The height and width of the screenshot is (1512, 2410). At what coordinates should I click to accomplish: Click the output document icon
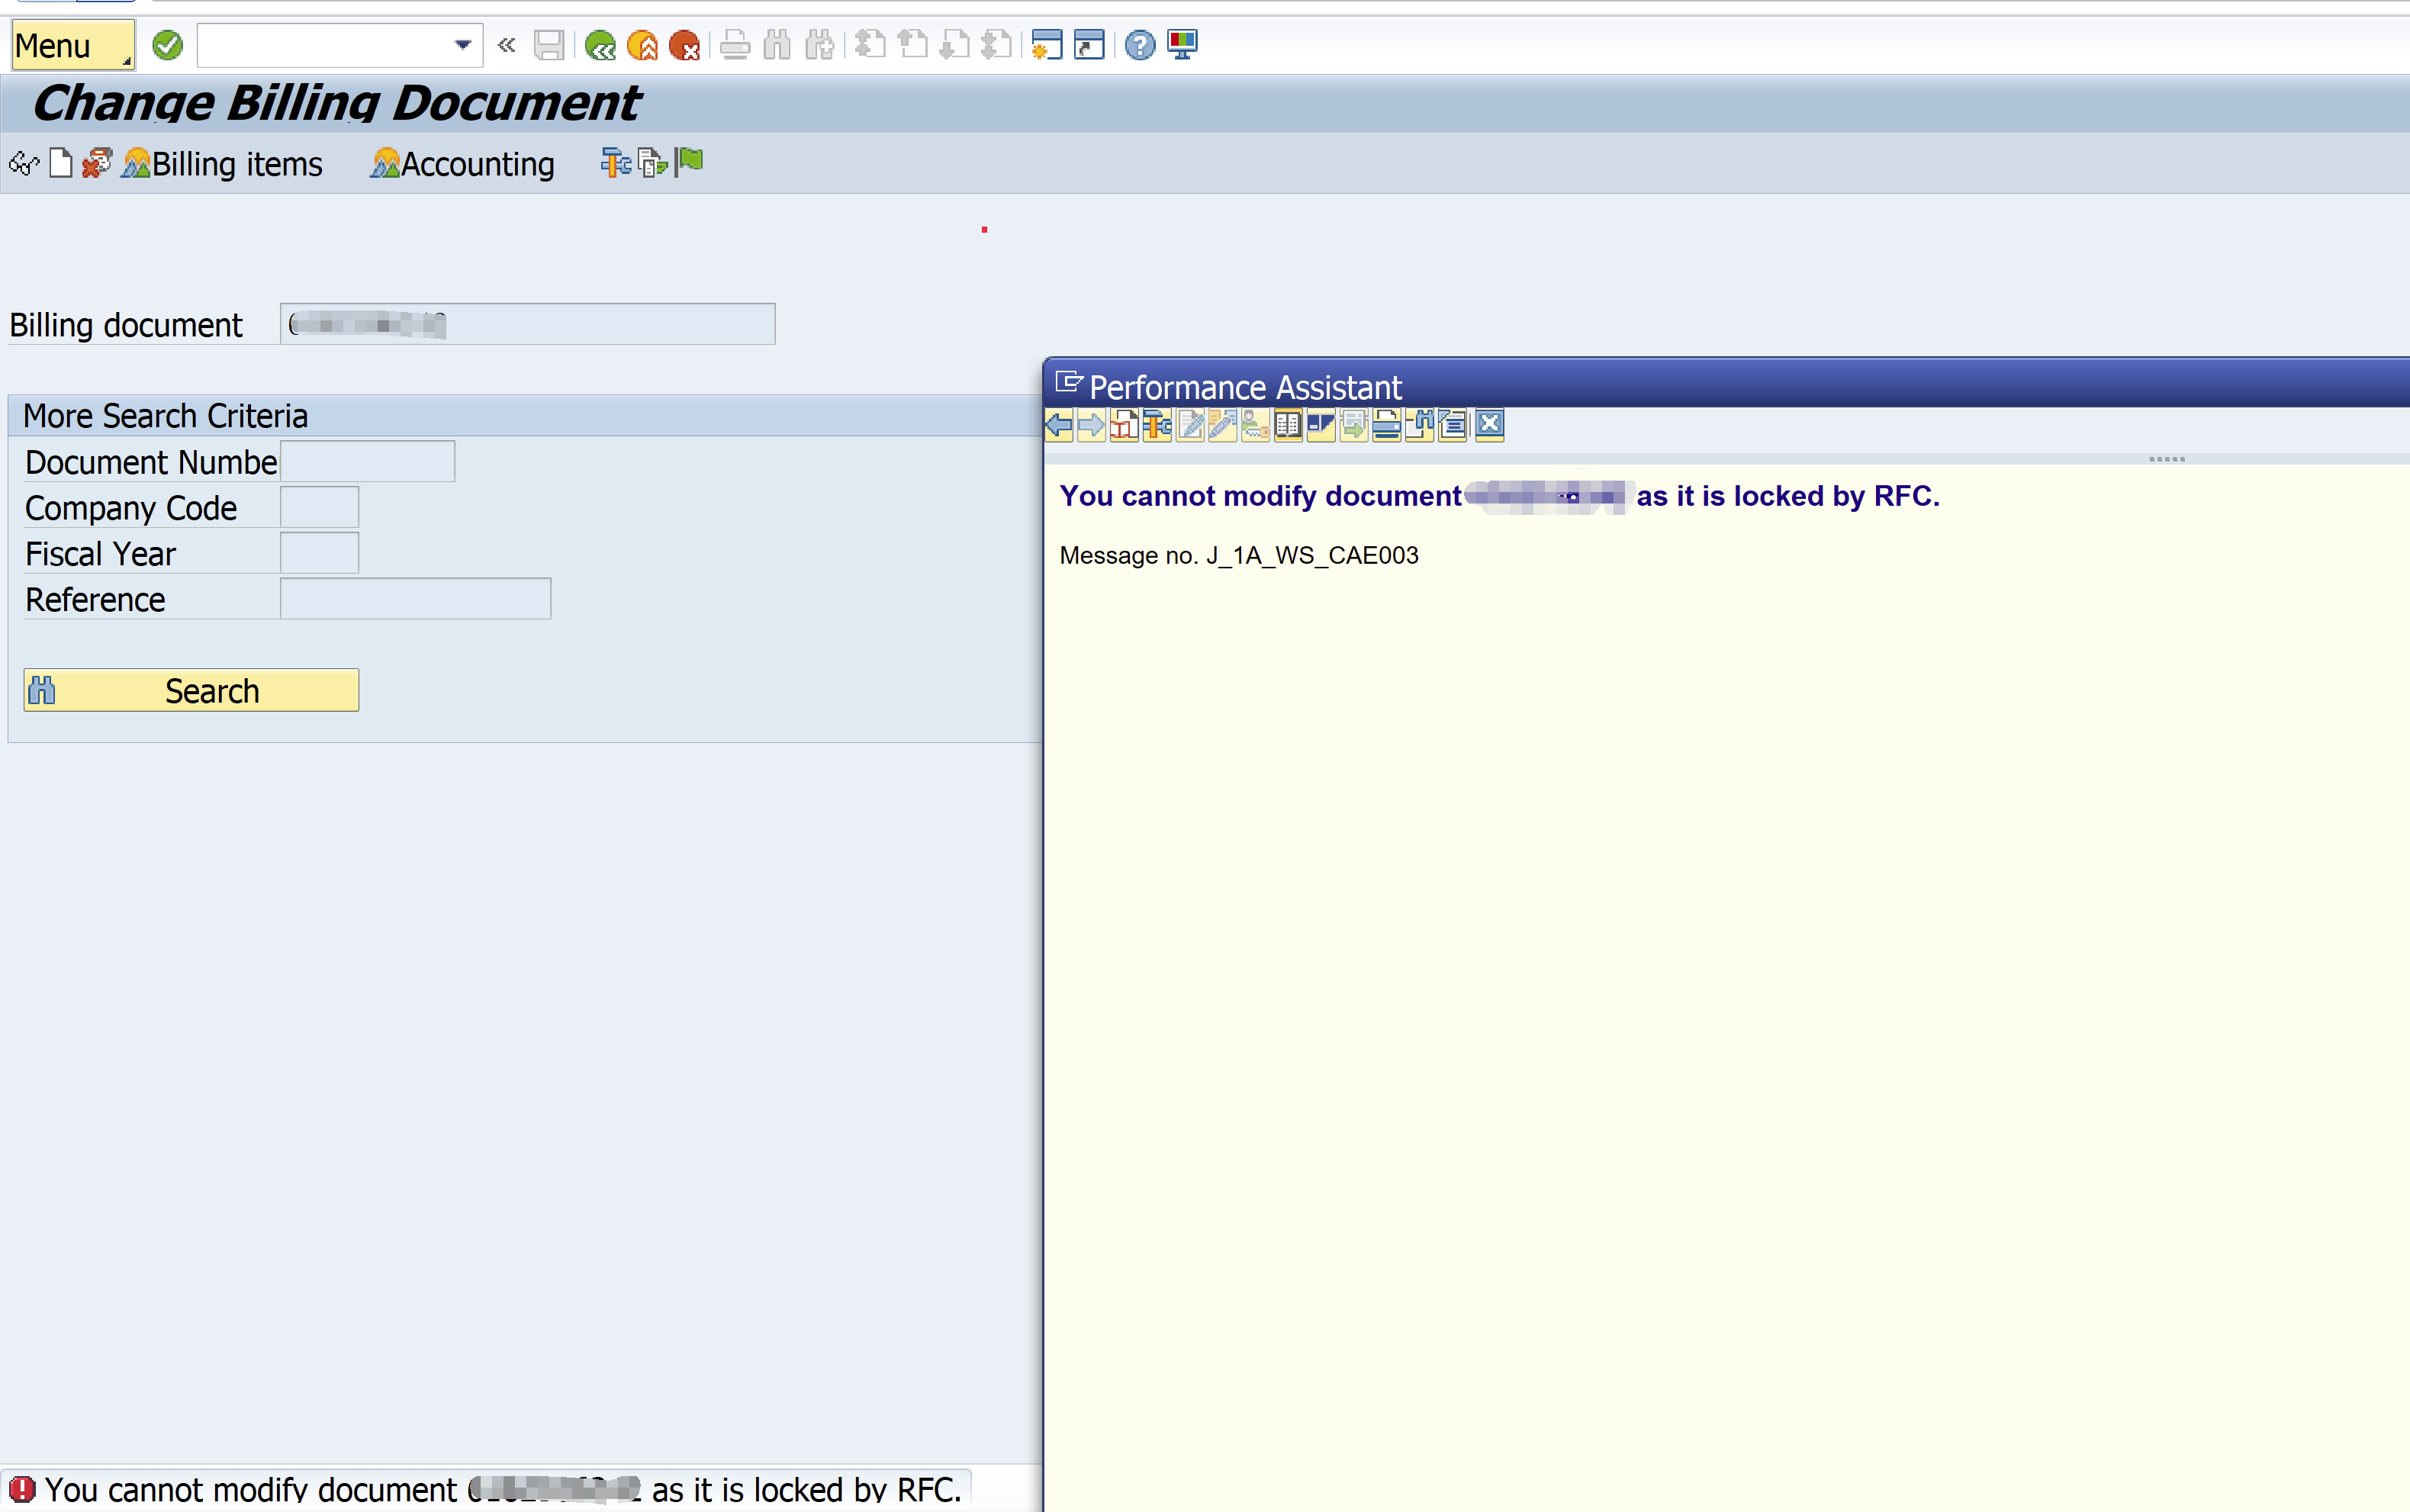652,162
